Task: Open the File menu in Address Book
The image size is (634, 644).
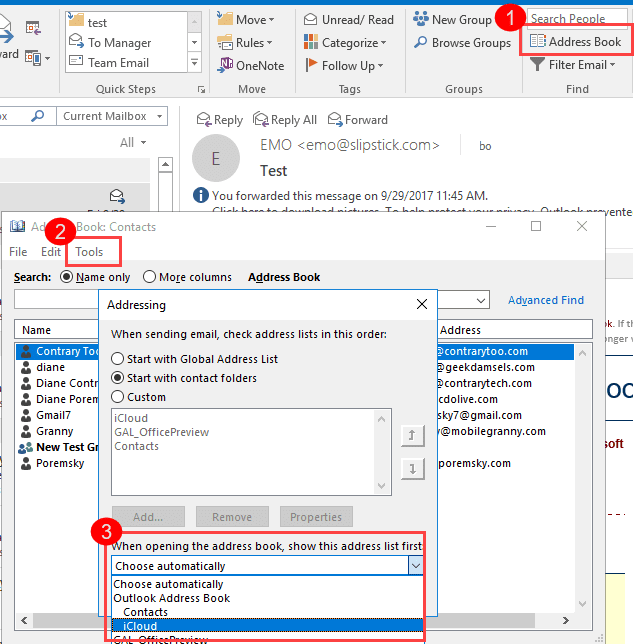Action: point(18,252)
